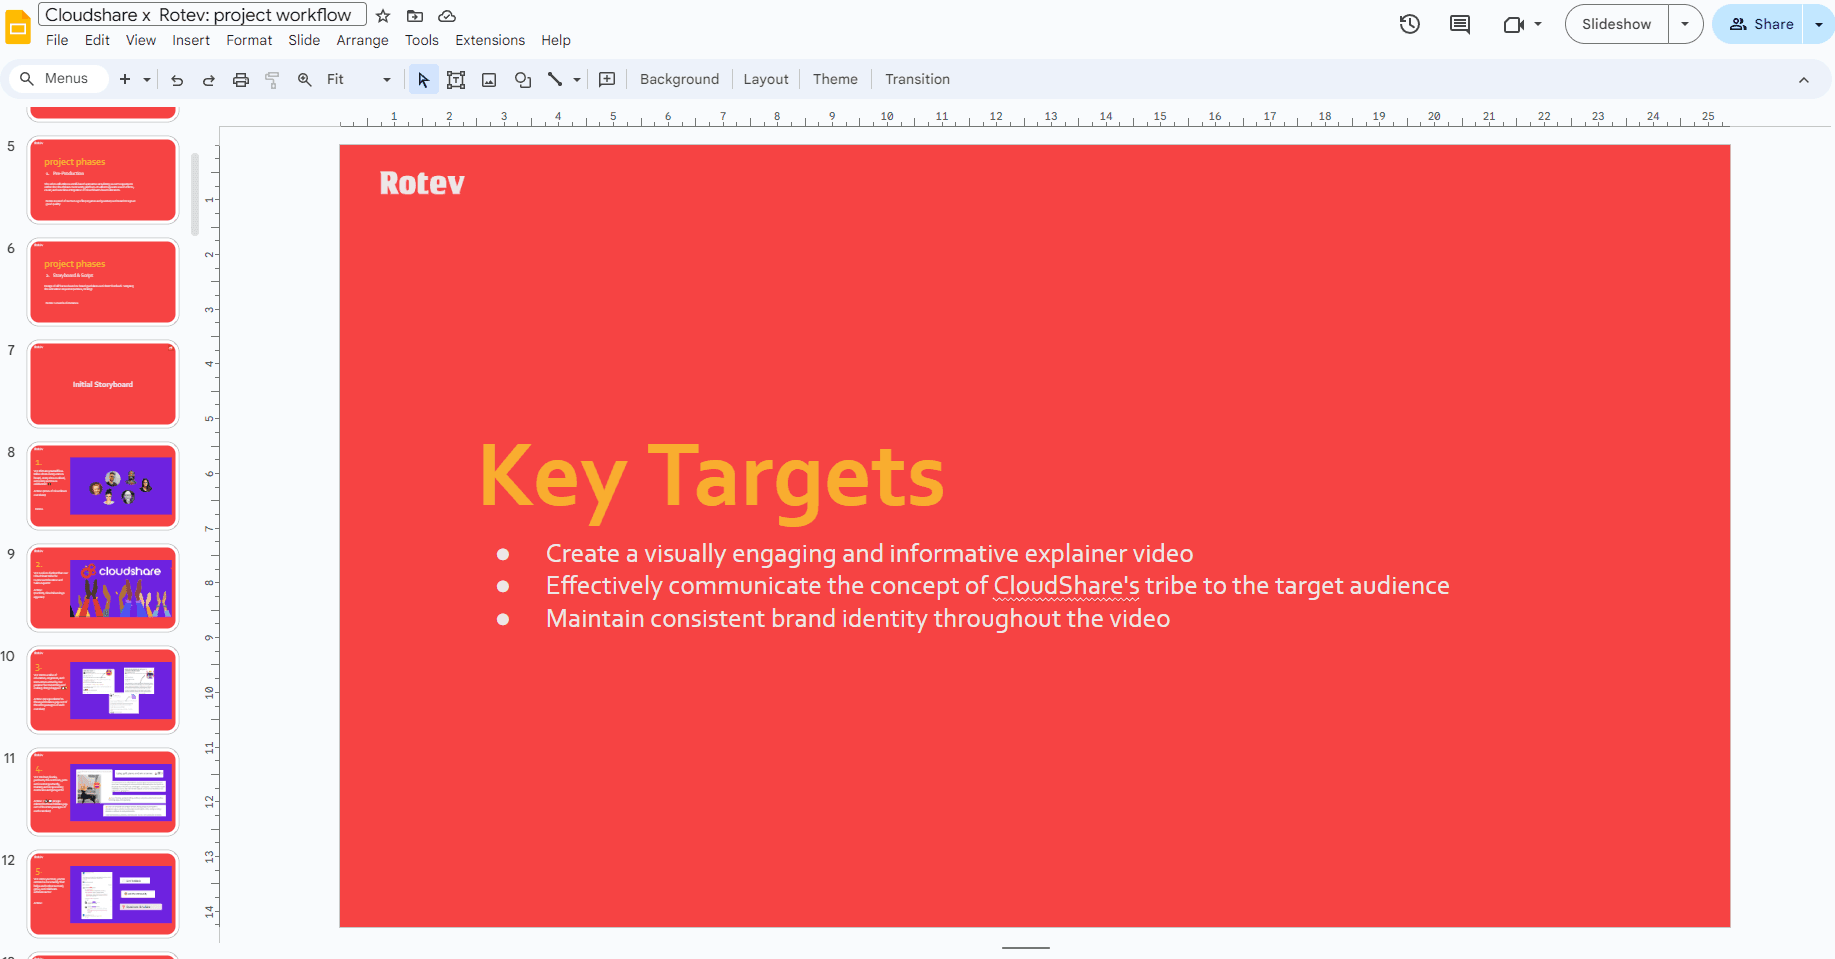1835x959 pixels.
Task: Insert an image
Action: [x=489, y=80]
